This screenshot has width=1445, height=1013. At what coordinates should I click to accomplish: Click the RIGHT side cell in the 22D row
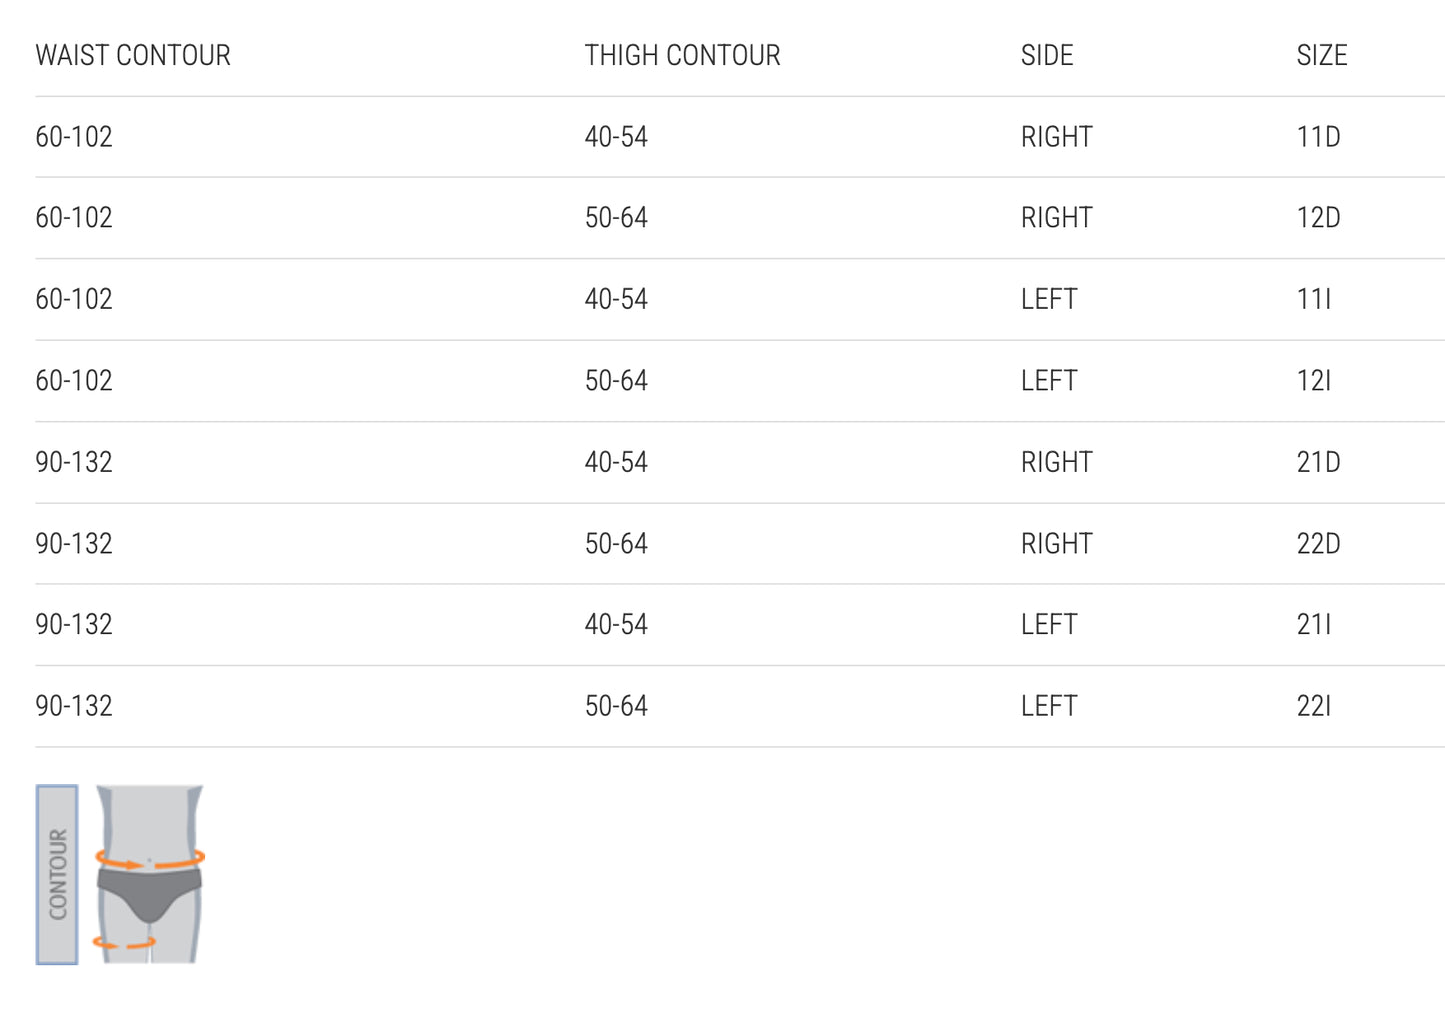pyautogui.click(x=1056, y=544)
